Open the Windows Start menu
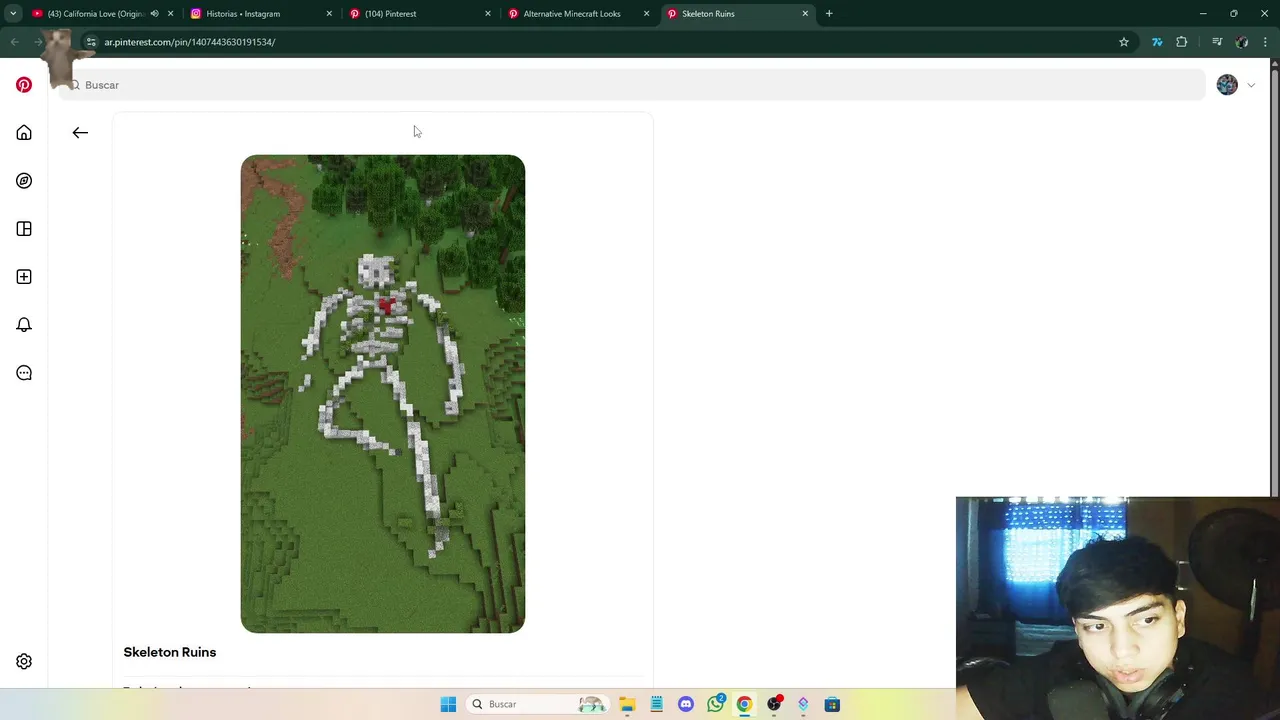Image resolution: width=1280 pixels, height=720 pixels. pos(448,704)
